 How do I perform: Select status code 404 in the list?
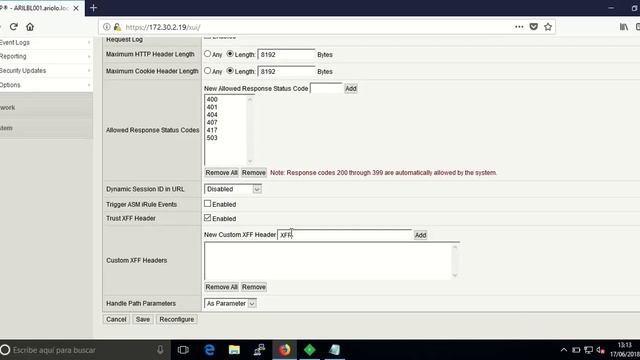(212, 115)
